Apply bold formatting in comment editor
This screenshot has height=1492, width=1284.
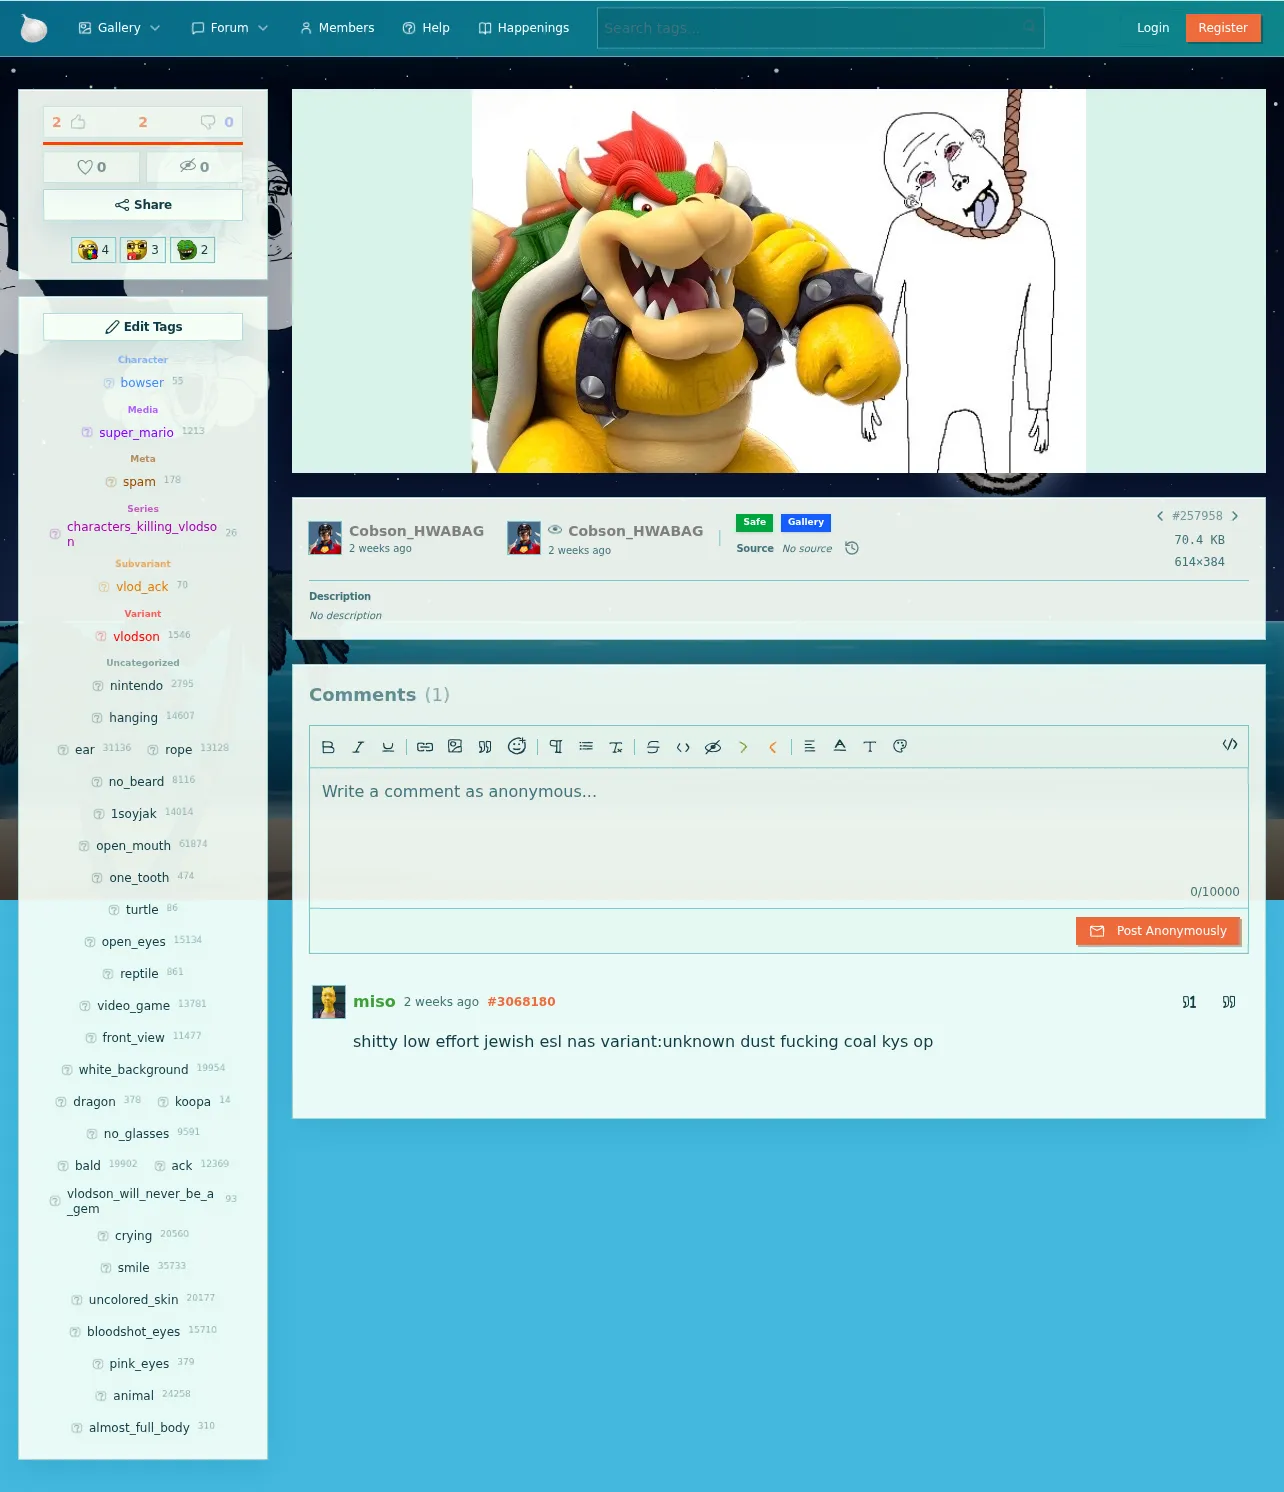[328, 747]
